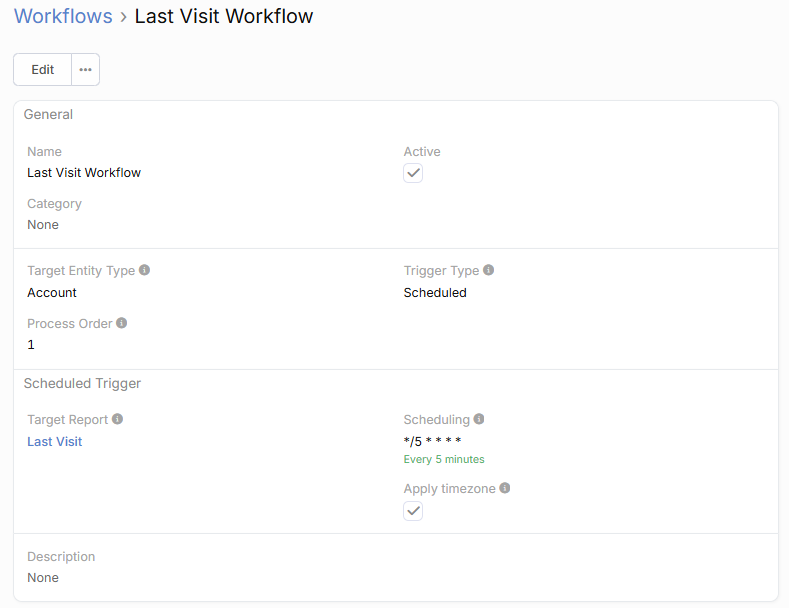Image resolution: width=789 pixels, height=608 pixels.
Task: Click the Scheduled Trigger section header
Action: pyautogui.click(x=82, y=383)
